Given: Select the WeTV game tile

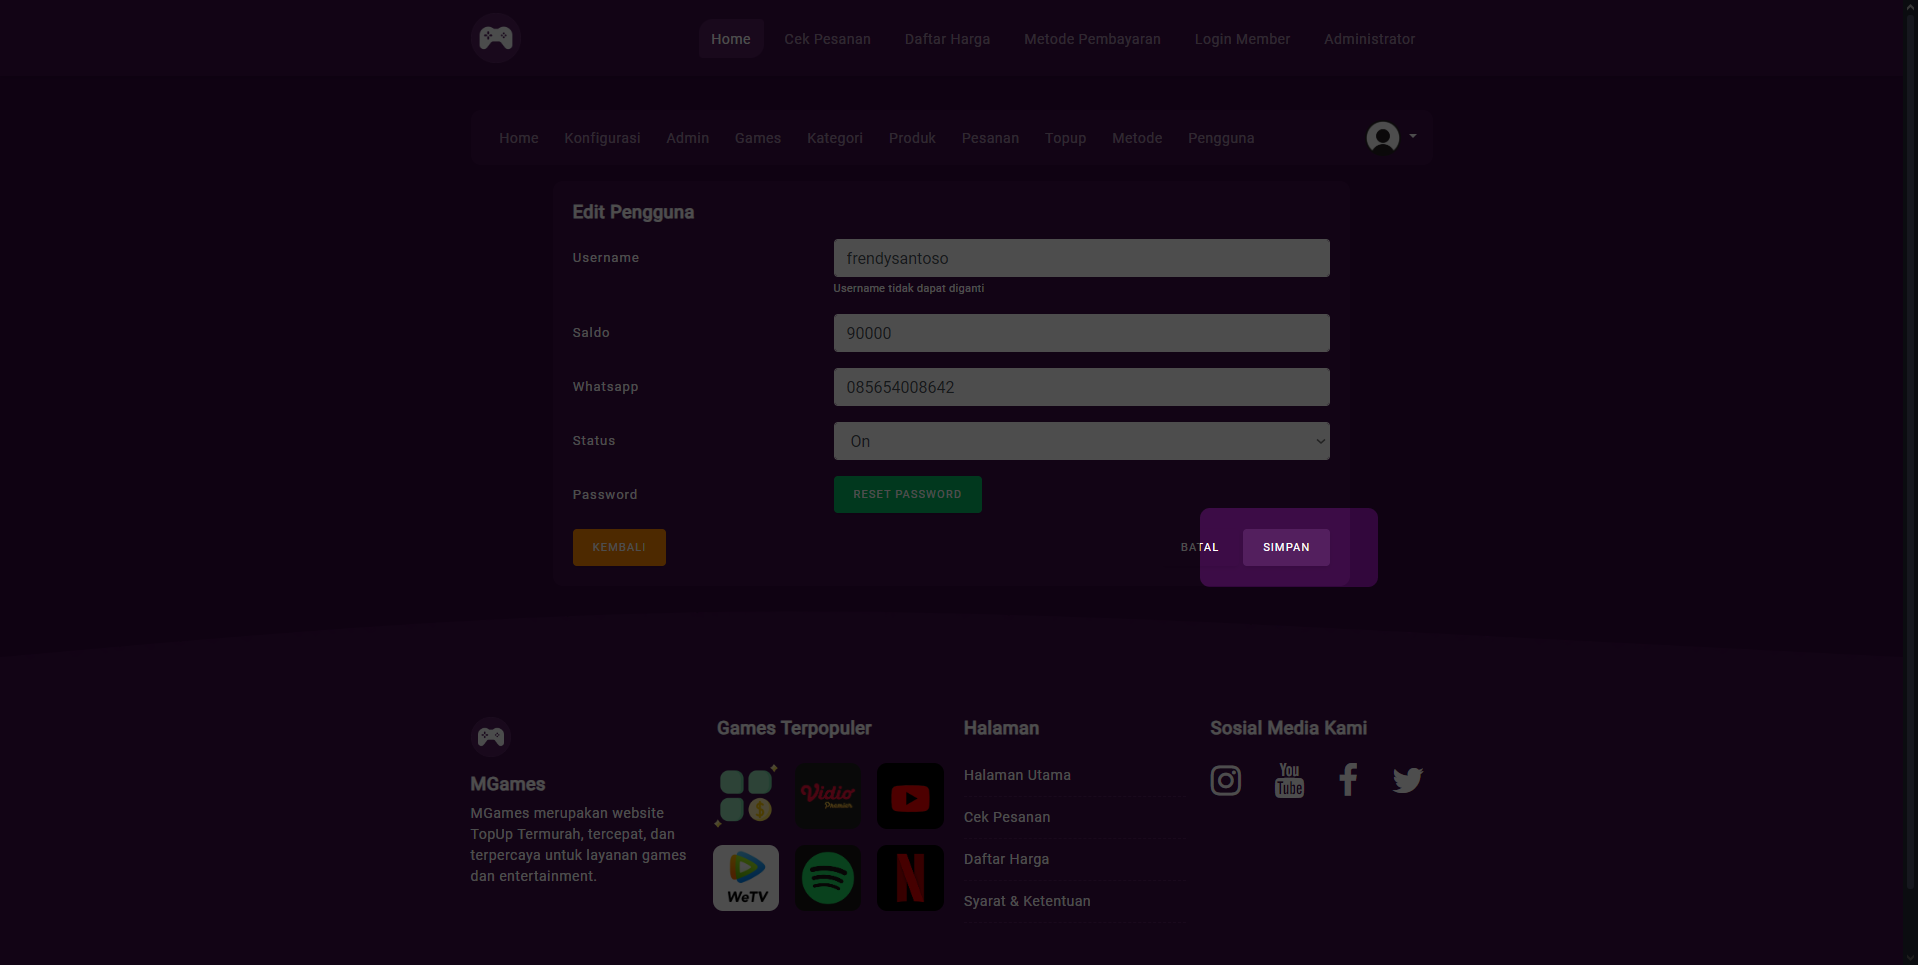Looking at the screenshot, I should coord(746,878).
